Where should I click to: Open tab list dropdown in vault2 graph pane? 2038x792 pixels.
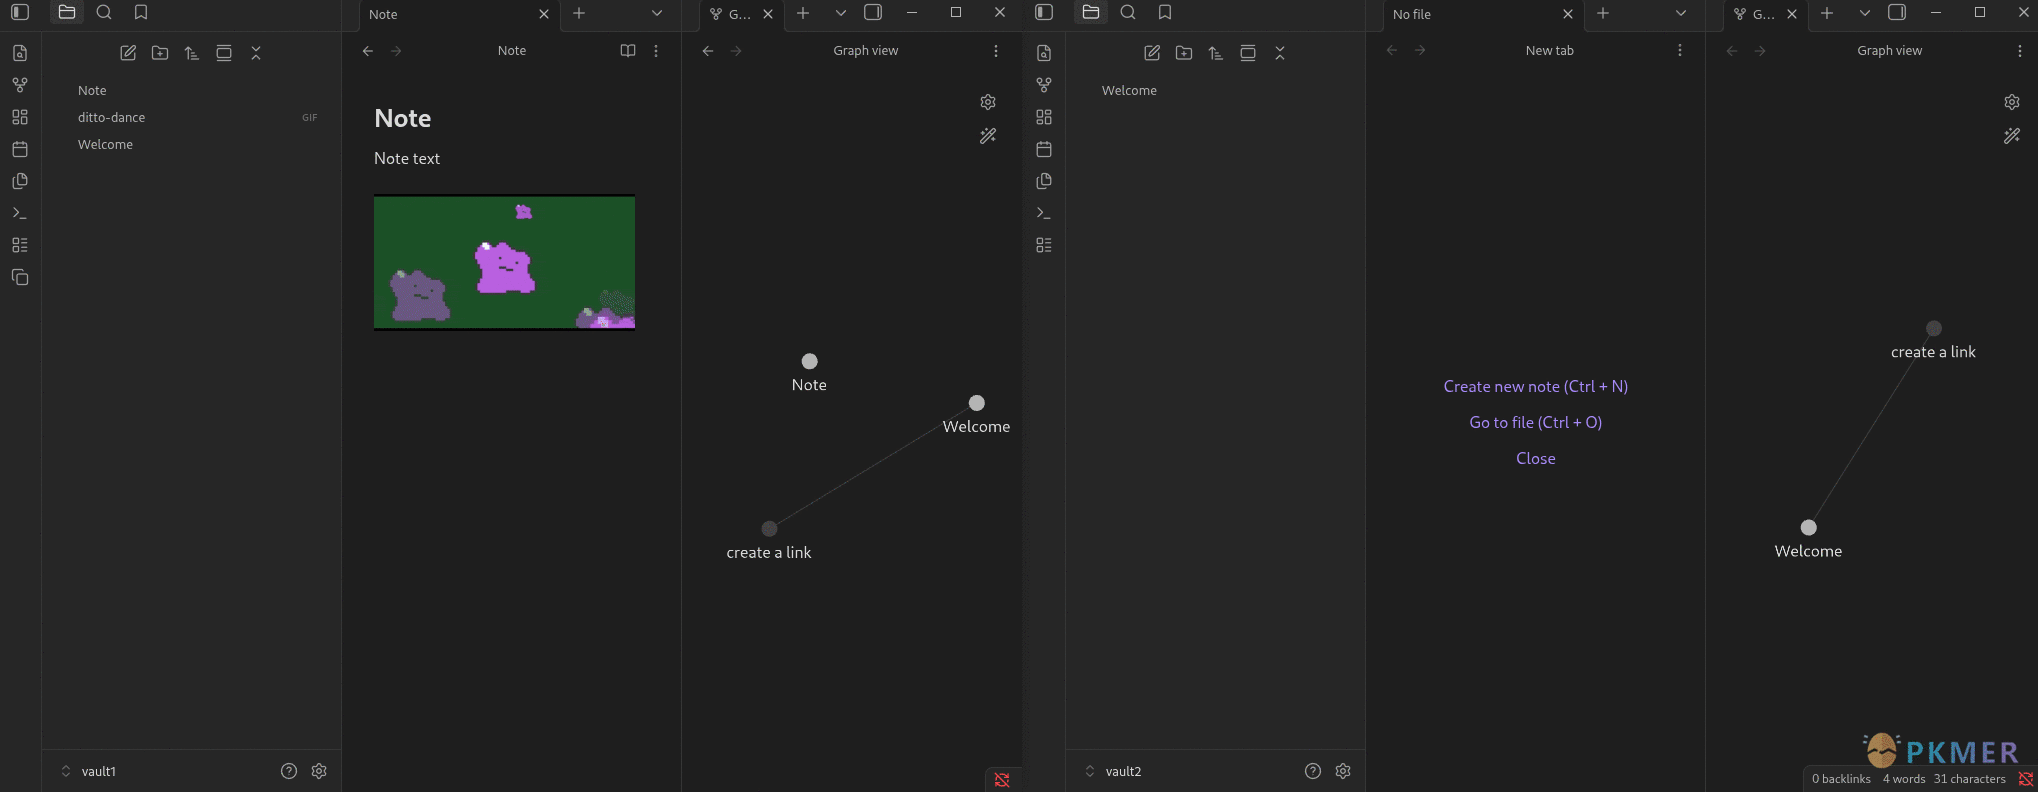[x=1865, y=14]
